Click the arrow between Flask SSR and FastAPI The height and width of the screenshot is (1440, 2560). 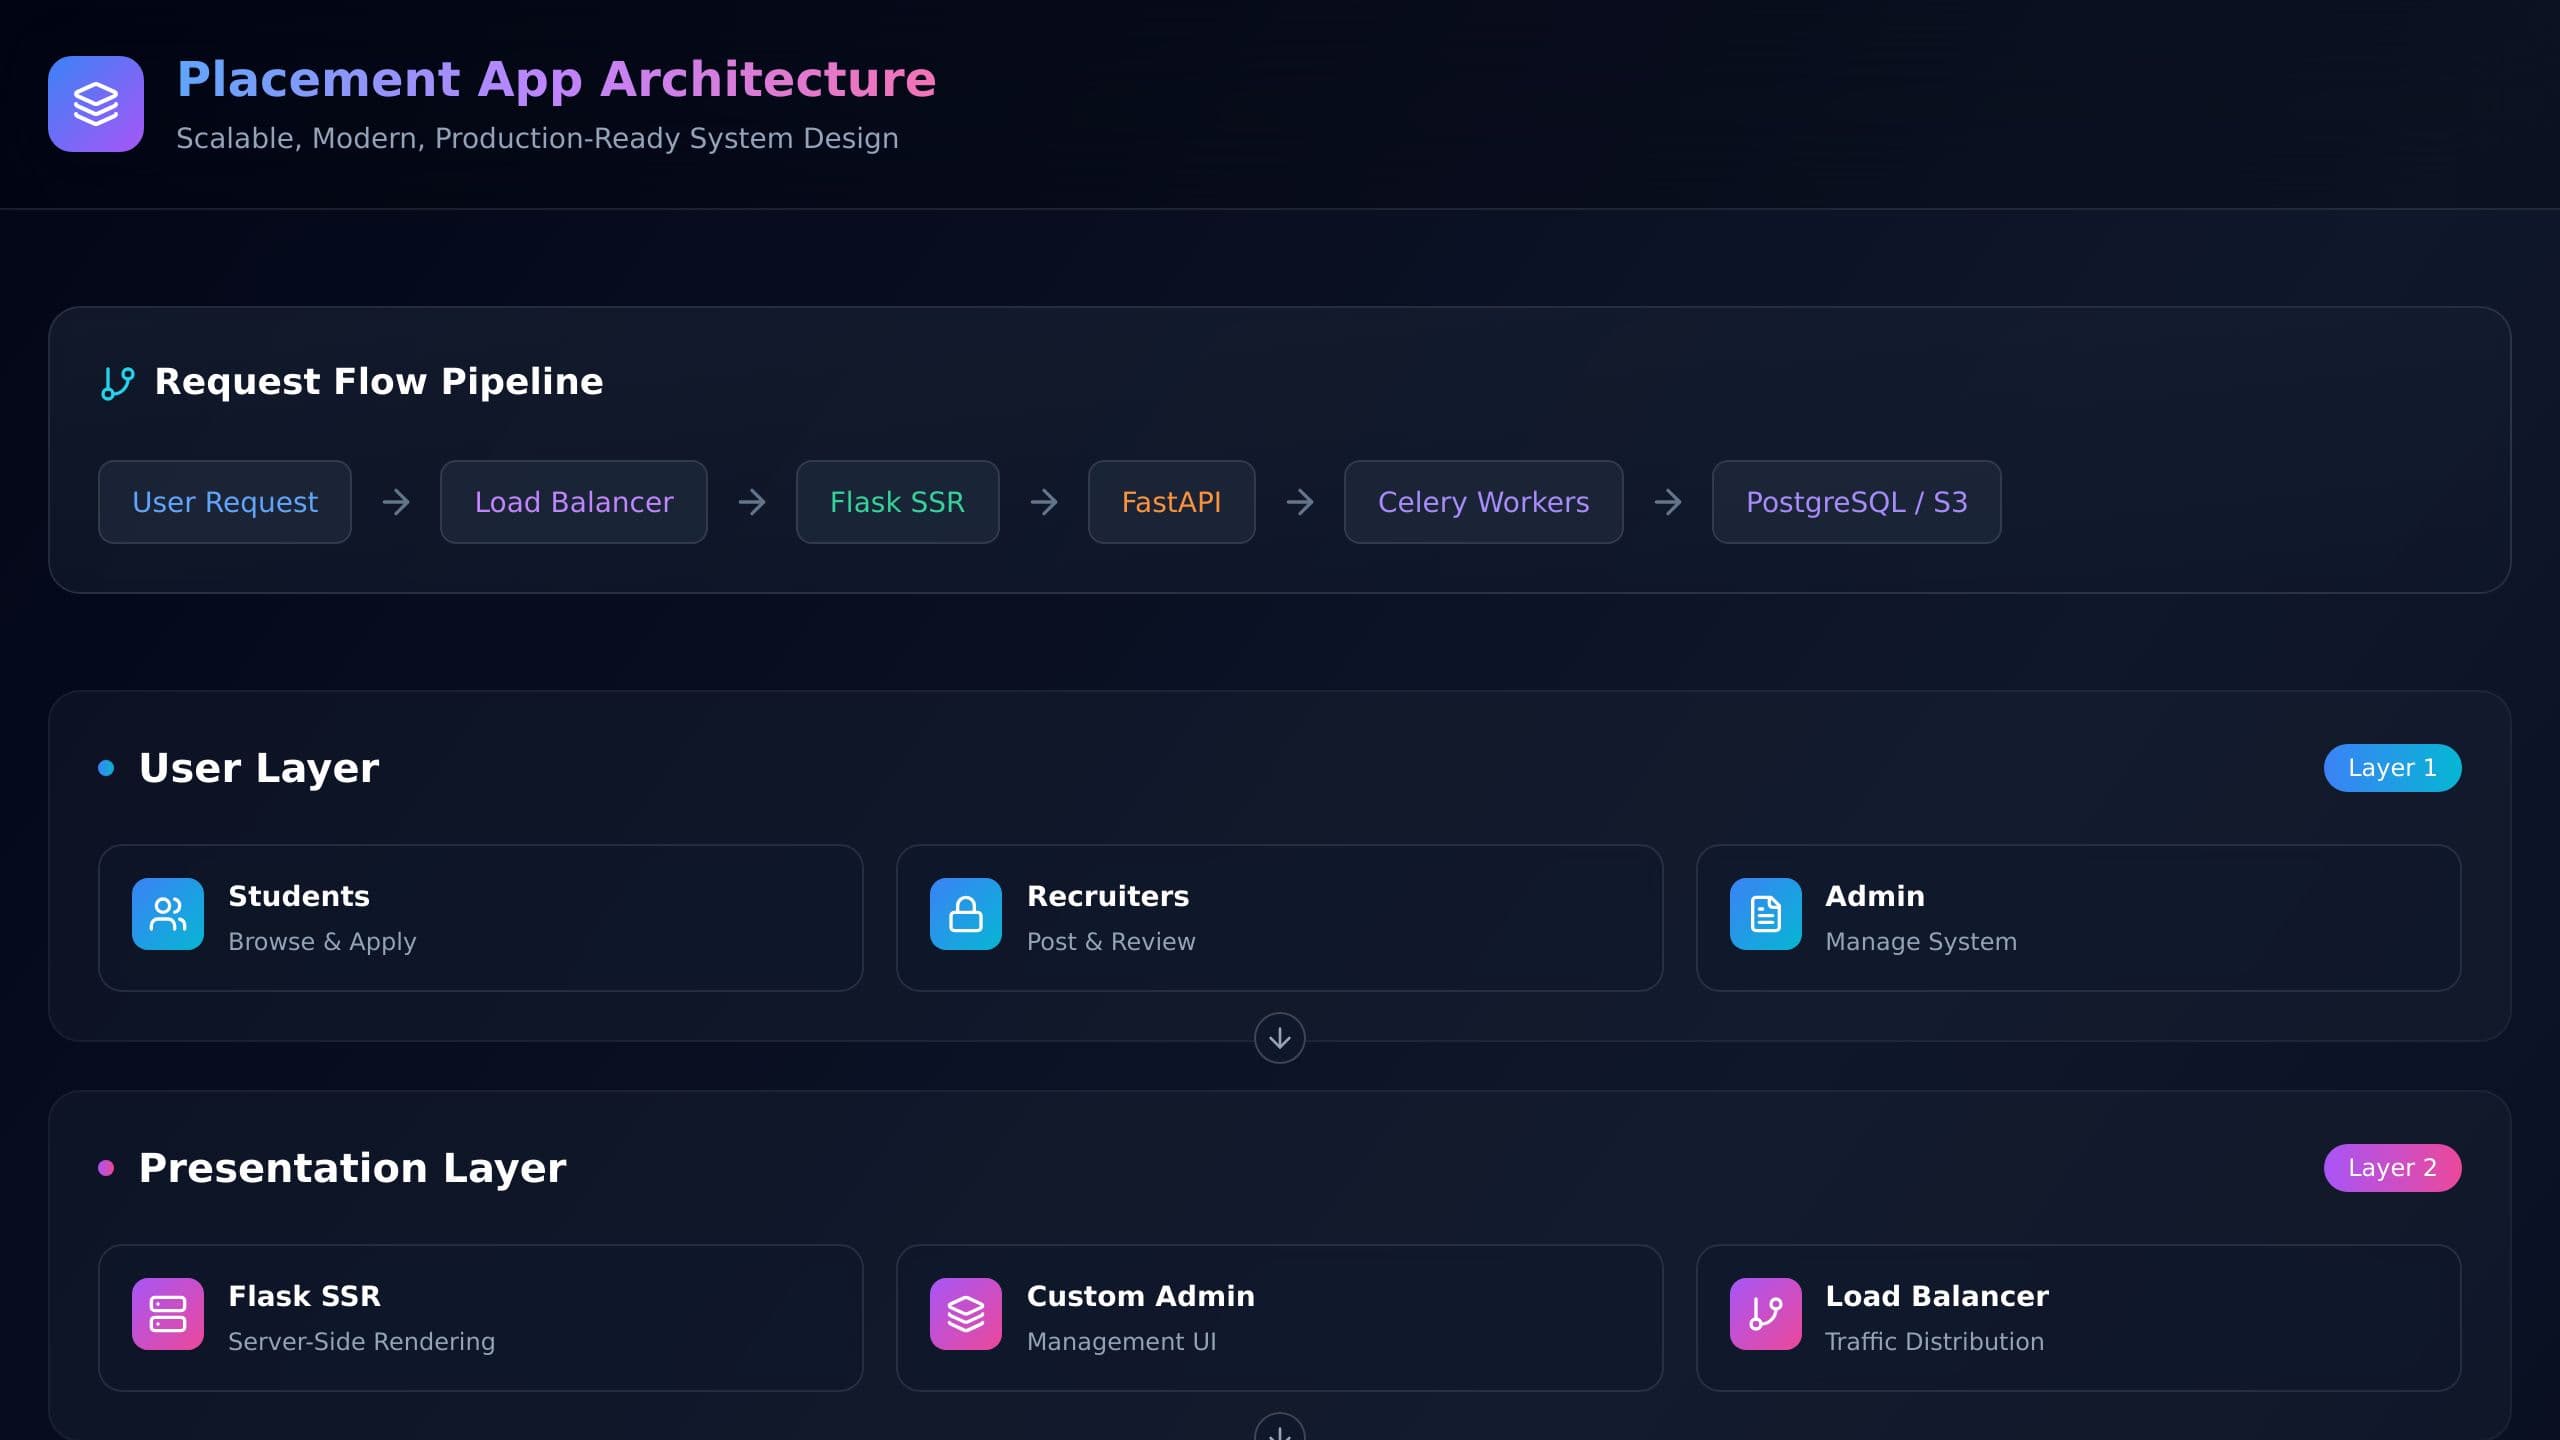(x=1044, y=502)
